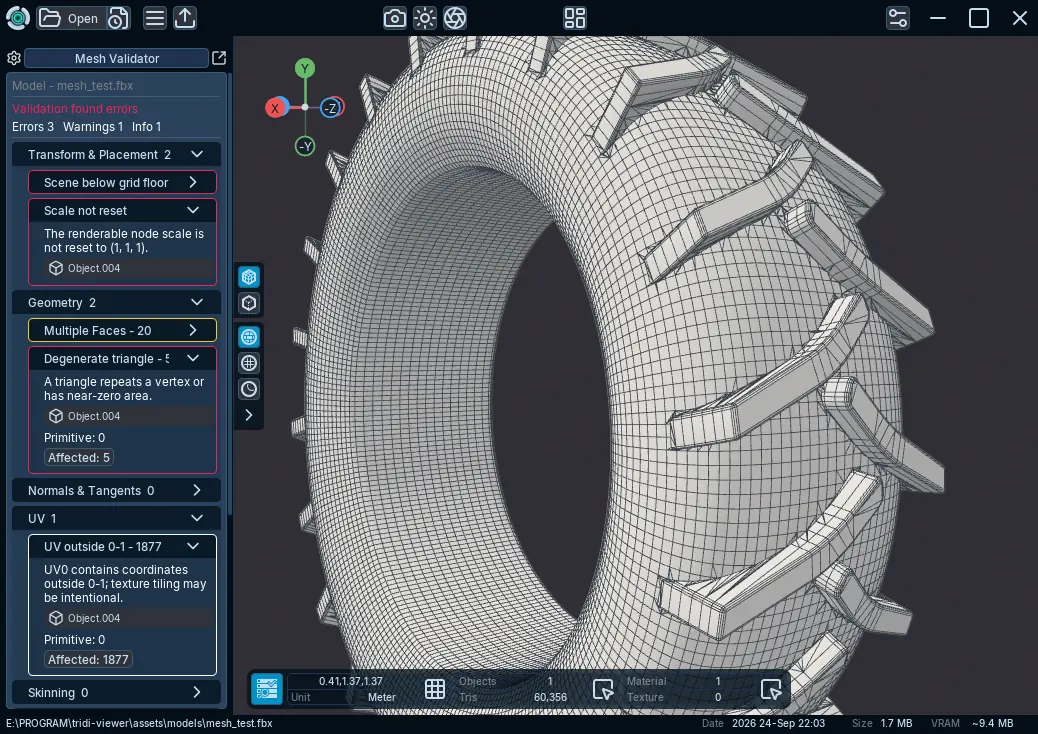This screenshot has height=734, width=1038.
Task: Collapse Degenerate triangle error
Action: pos(122,359)
